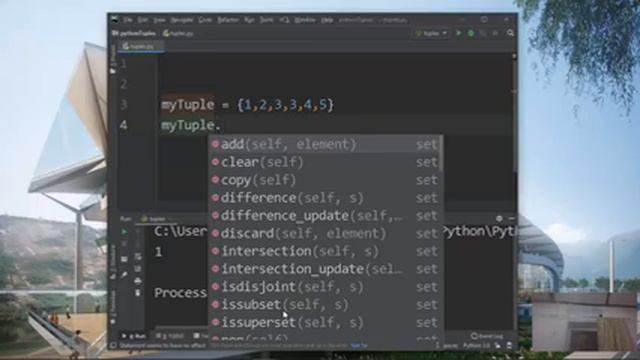This screenshot has width=640, height=360.
Task: Select the tuples tab in Run panel
Action: tap(156, 219)
